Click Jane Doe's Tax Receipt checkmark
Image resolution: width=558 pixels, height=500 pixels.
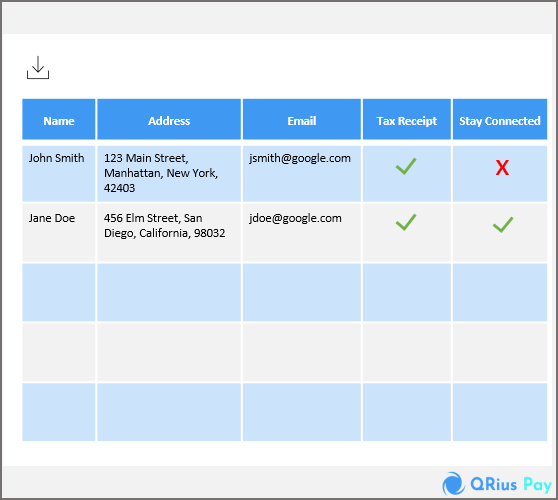(x=406, y=222)
